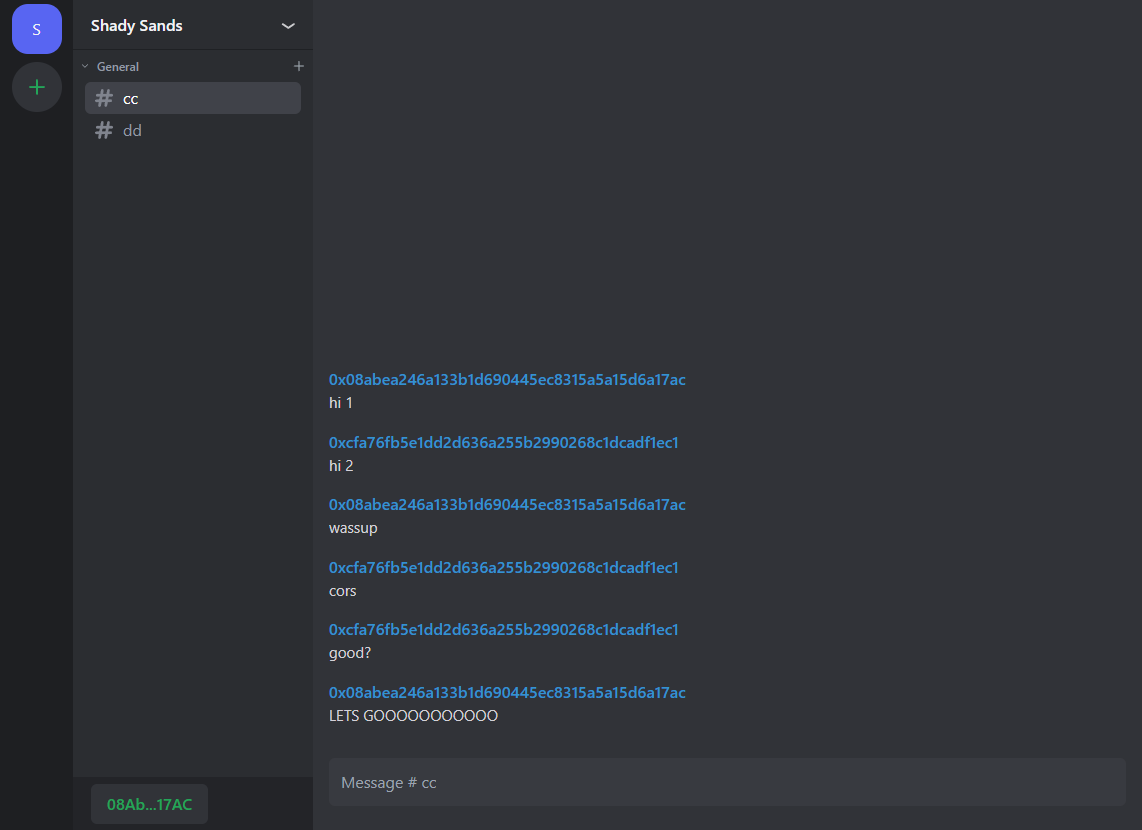Open the sender address link above 'hi 1'

pyautogui.click(x=507, y=380)
